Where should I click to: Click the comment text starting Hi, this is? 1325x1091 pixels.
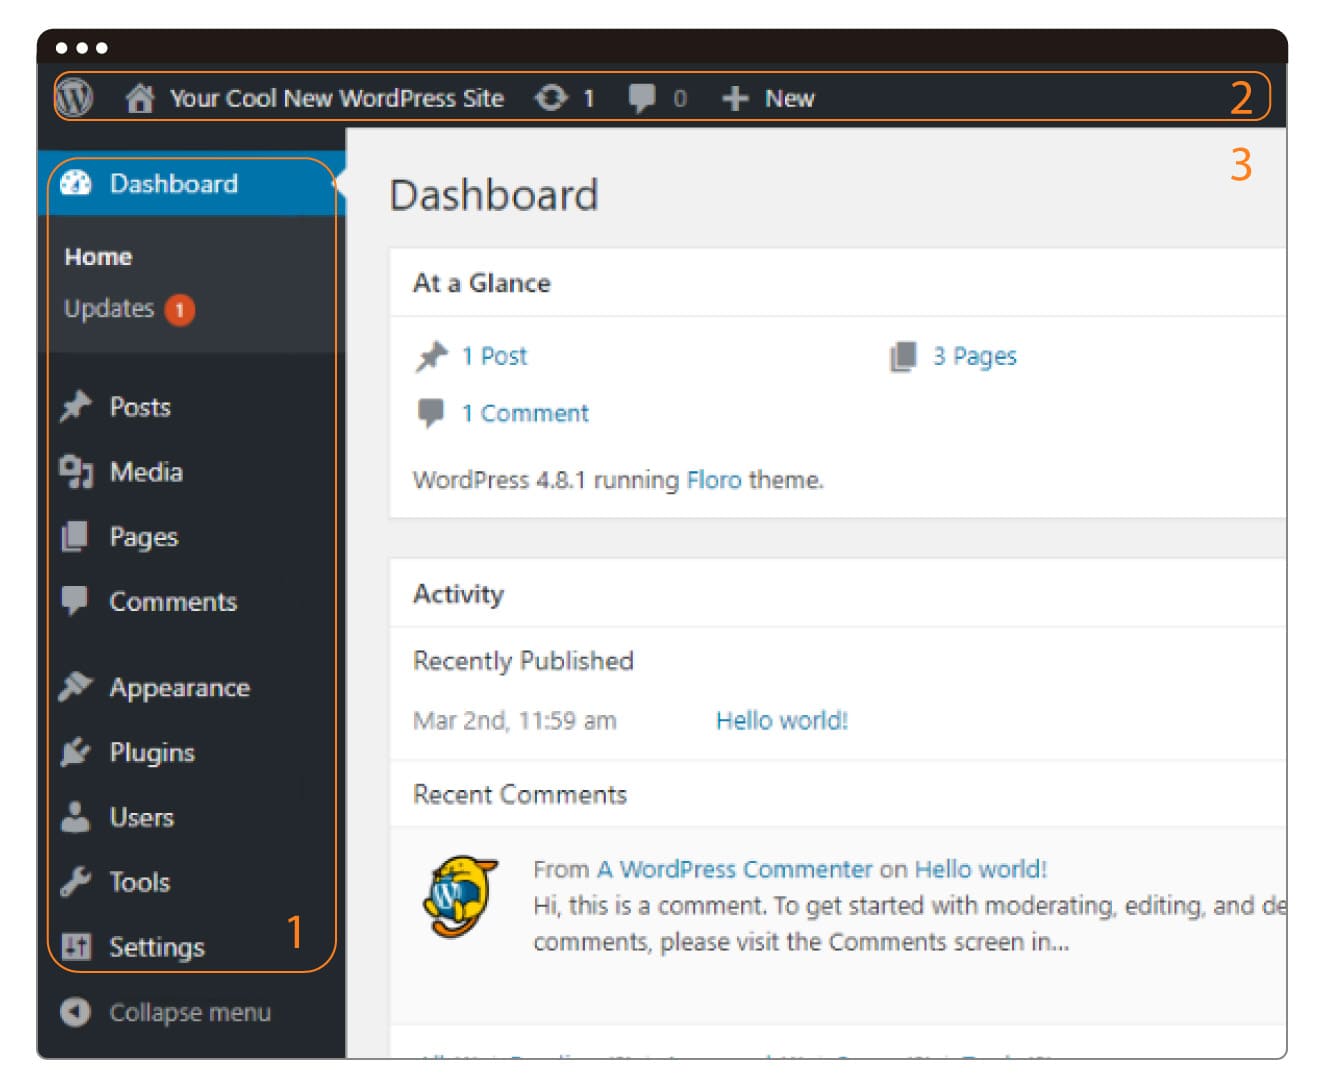pos(910,924)
